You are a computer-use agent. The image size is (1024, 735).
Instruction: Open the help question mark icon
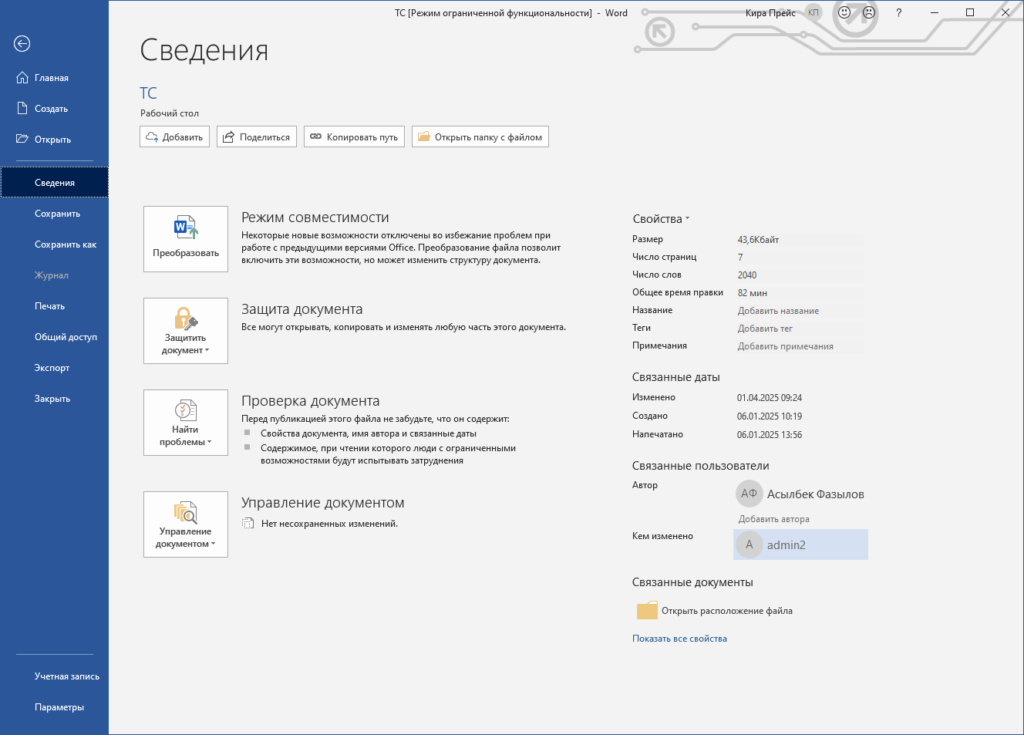[899, 13]
